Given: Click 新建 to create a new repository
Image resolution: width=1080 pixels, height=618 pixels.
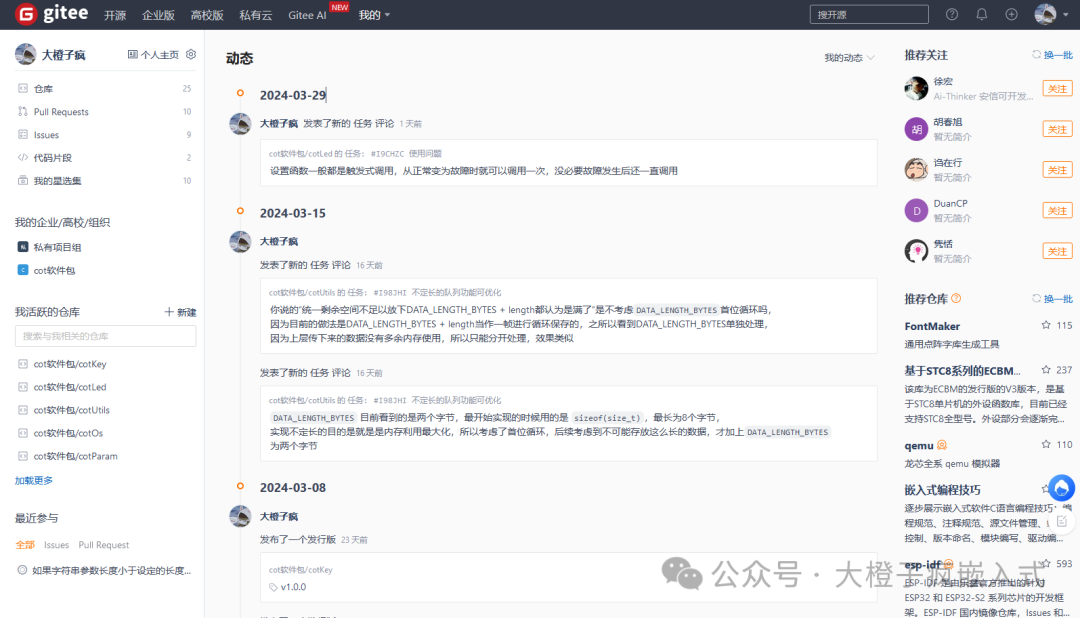Looking at the screenshot, I should click(180, 312).
